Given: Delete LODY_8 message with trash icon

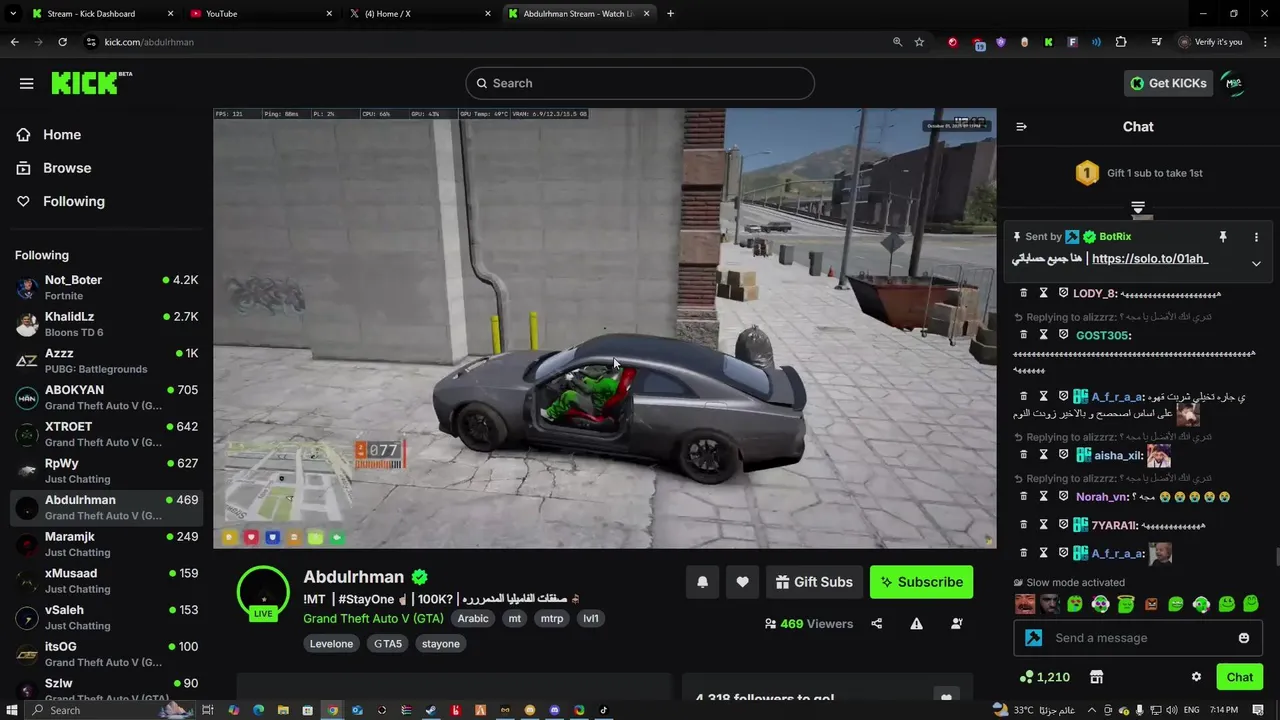Looking at the screenshot, I should click(x=1023, y=293).
